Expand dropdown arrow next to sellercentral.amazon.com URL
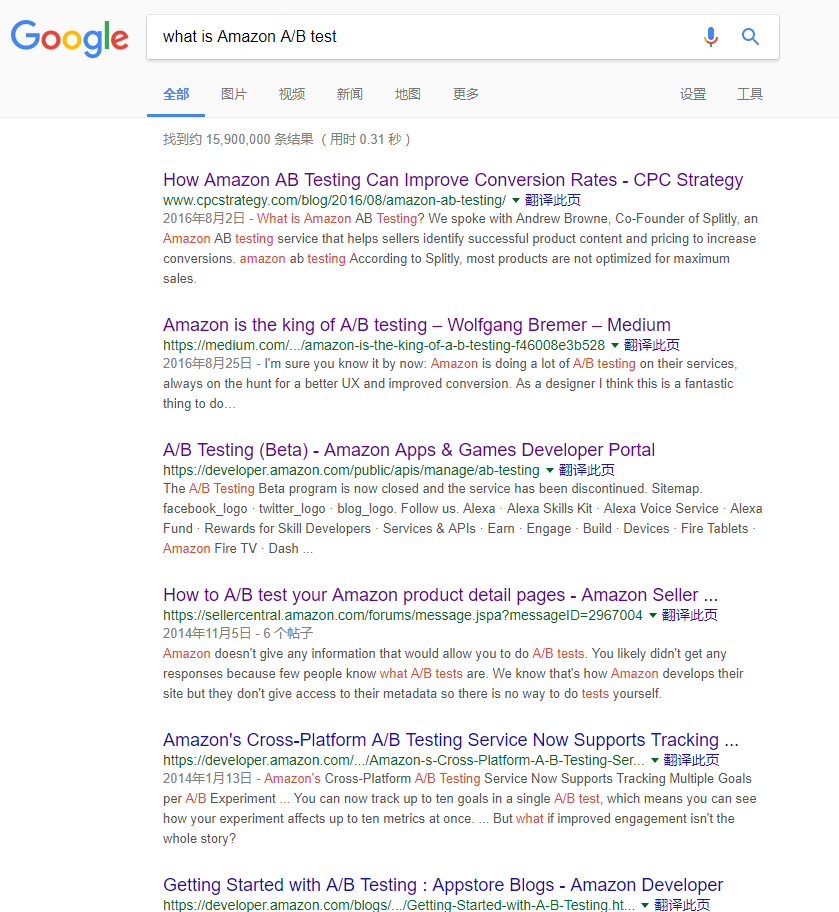This screenshot has height=912, width=839. tap(653, 615)
